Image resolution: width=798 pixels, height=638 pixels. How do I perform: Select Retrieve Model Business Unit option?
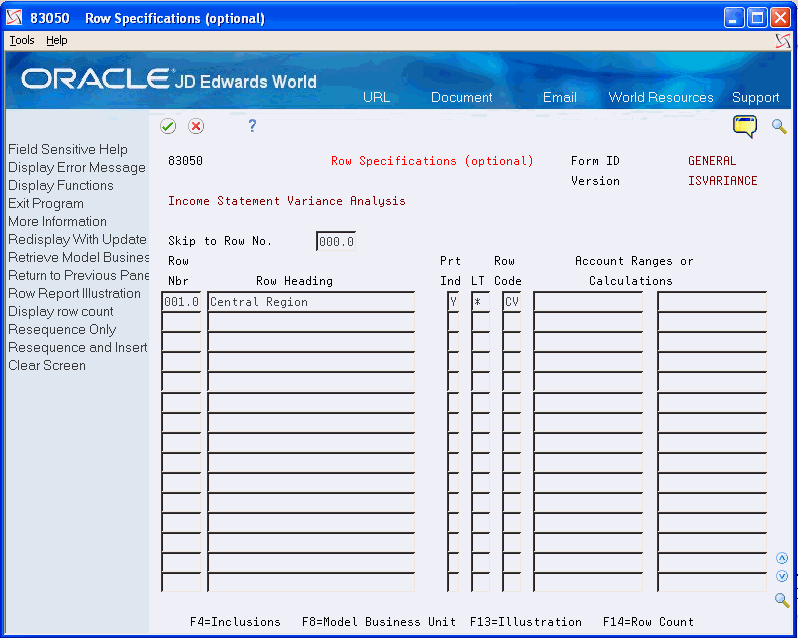coord(78,257)
